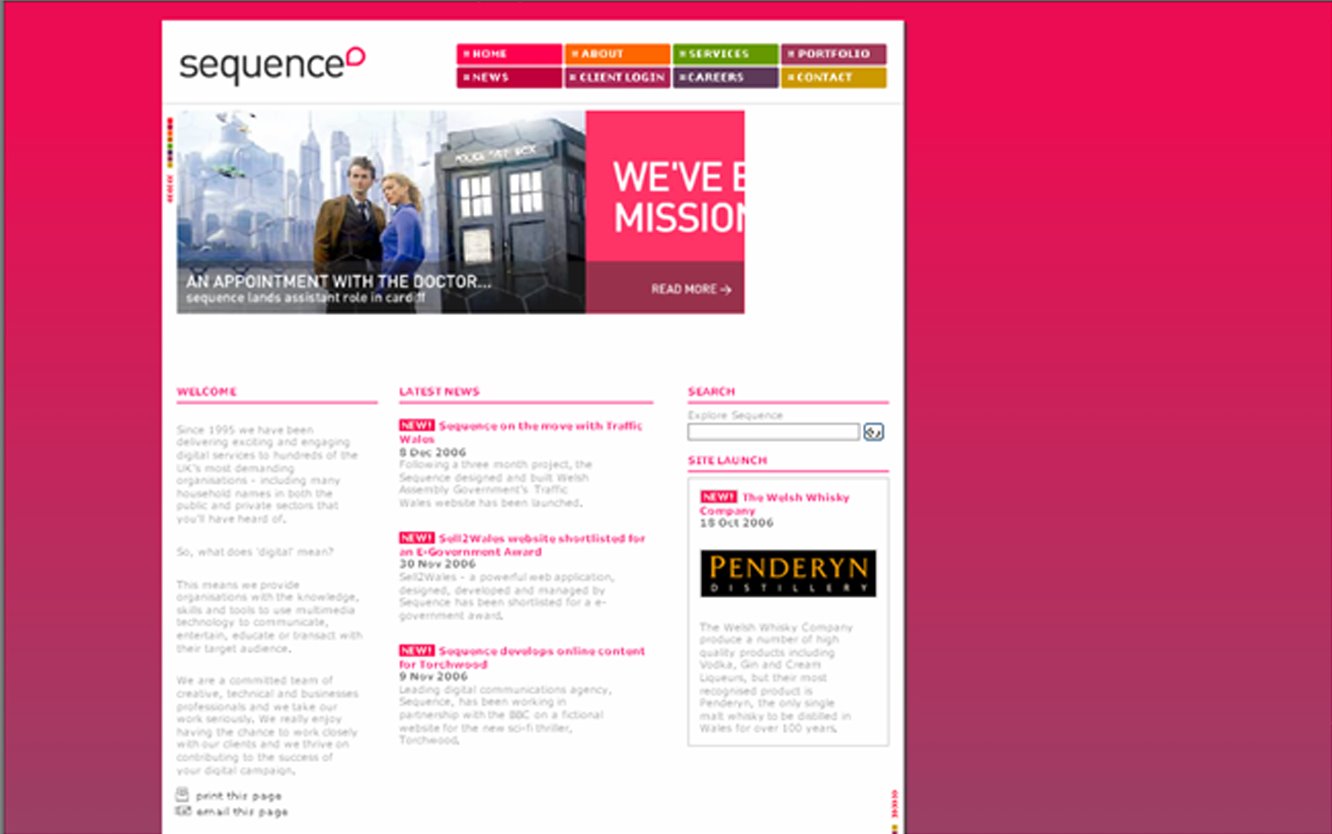Click the print this page link text
The width and height of the screenshot is (1332, 834).
[238, 796]
